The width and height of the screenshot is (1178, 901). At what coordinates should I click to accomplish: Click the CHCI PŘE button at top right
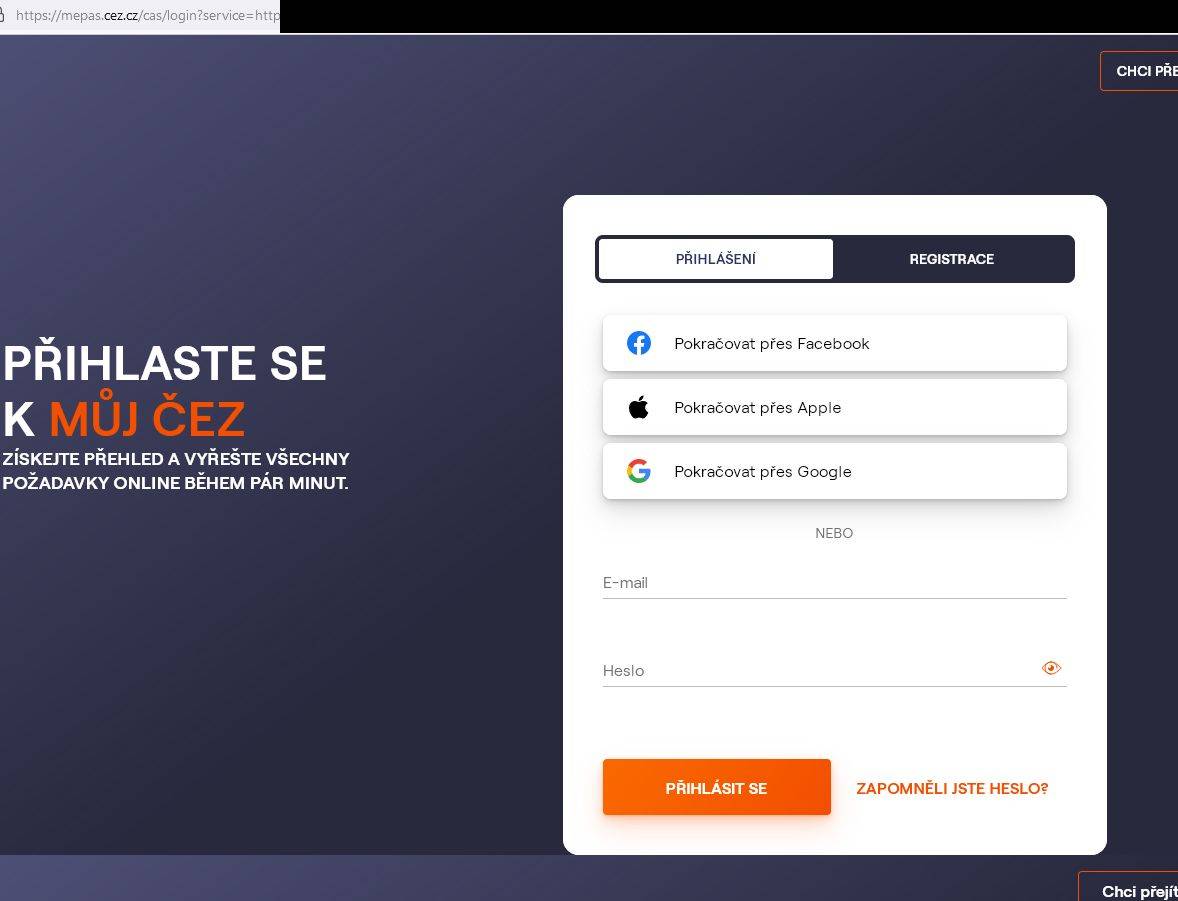(x=1140, y=71)
